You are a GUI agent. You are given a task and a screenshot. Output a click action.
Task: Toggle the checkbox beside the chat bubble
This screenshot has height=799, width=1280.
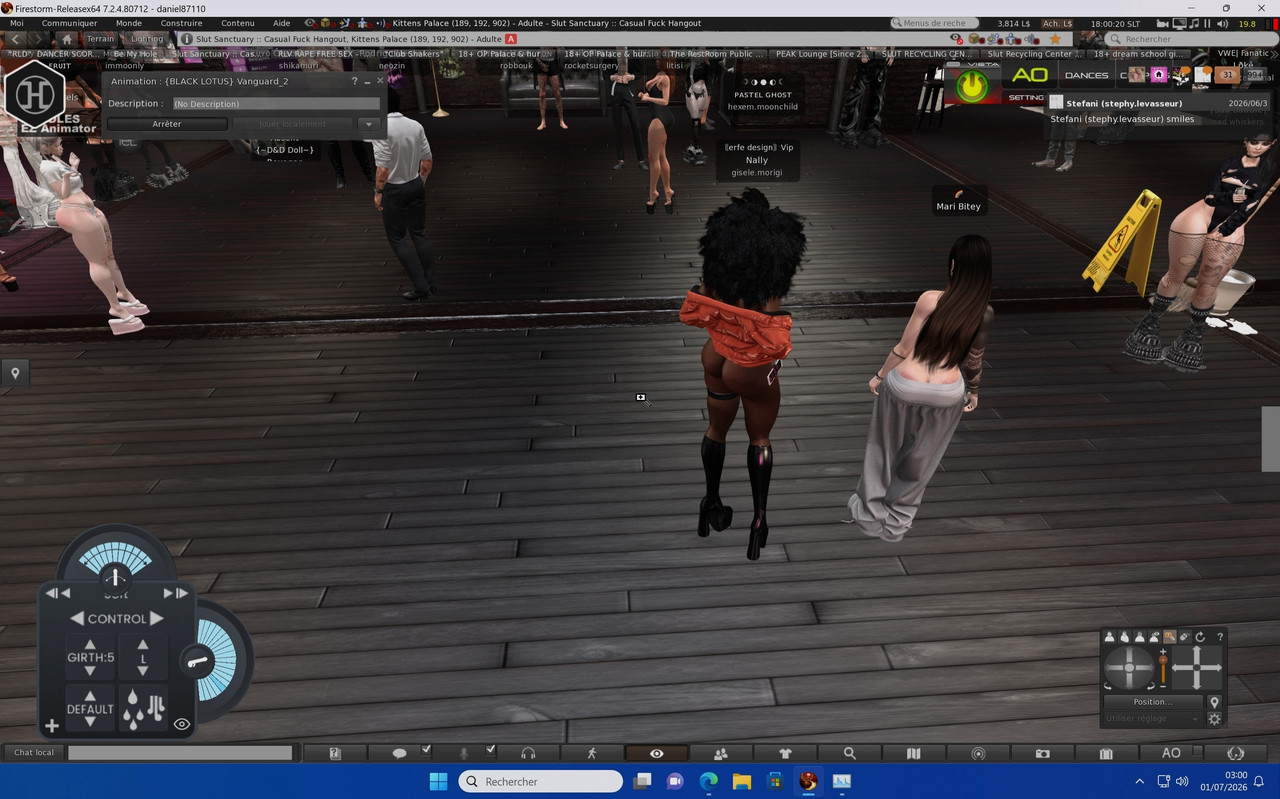(426, 749)
